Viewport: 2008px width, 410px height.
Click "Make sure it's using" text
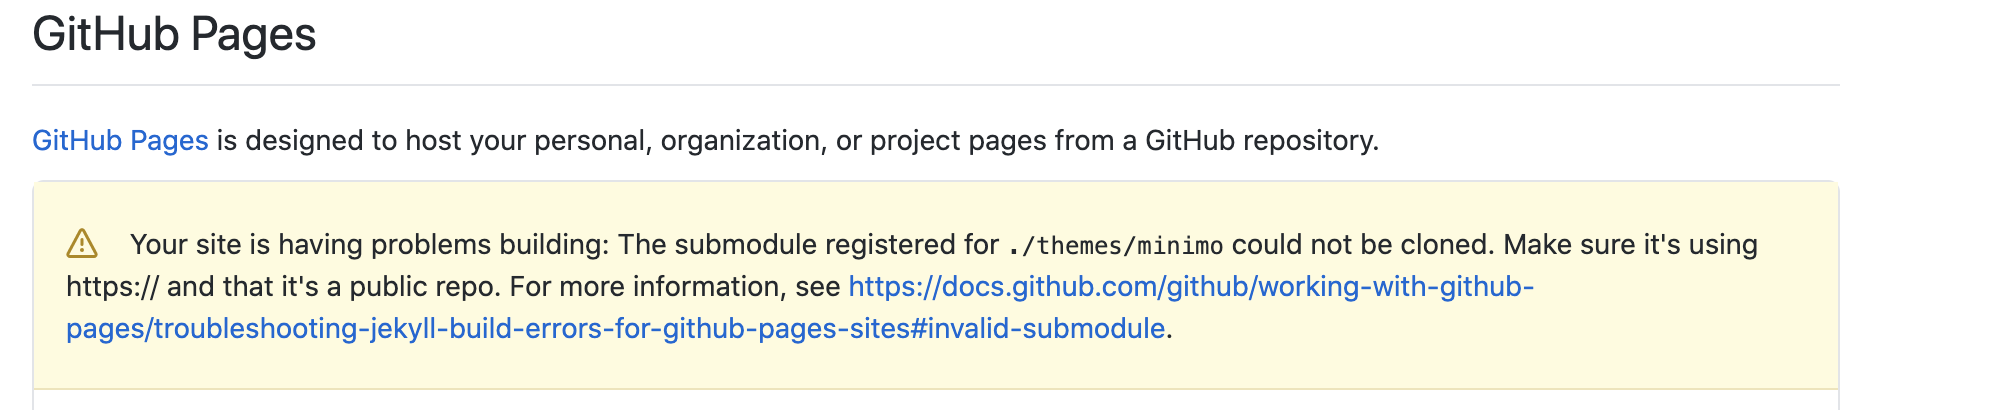[x=1630, y=245]
